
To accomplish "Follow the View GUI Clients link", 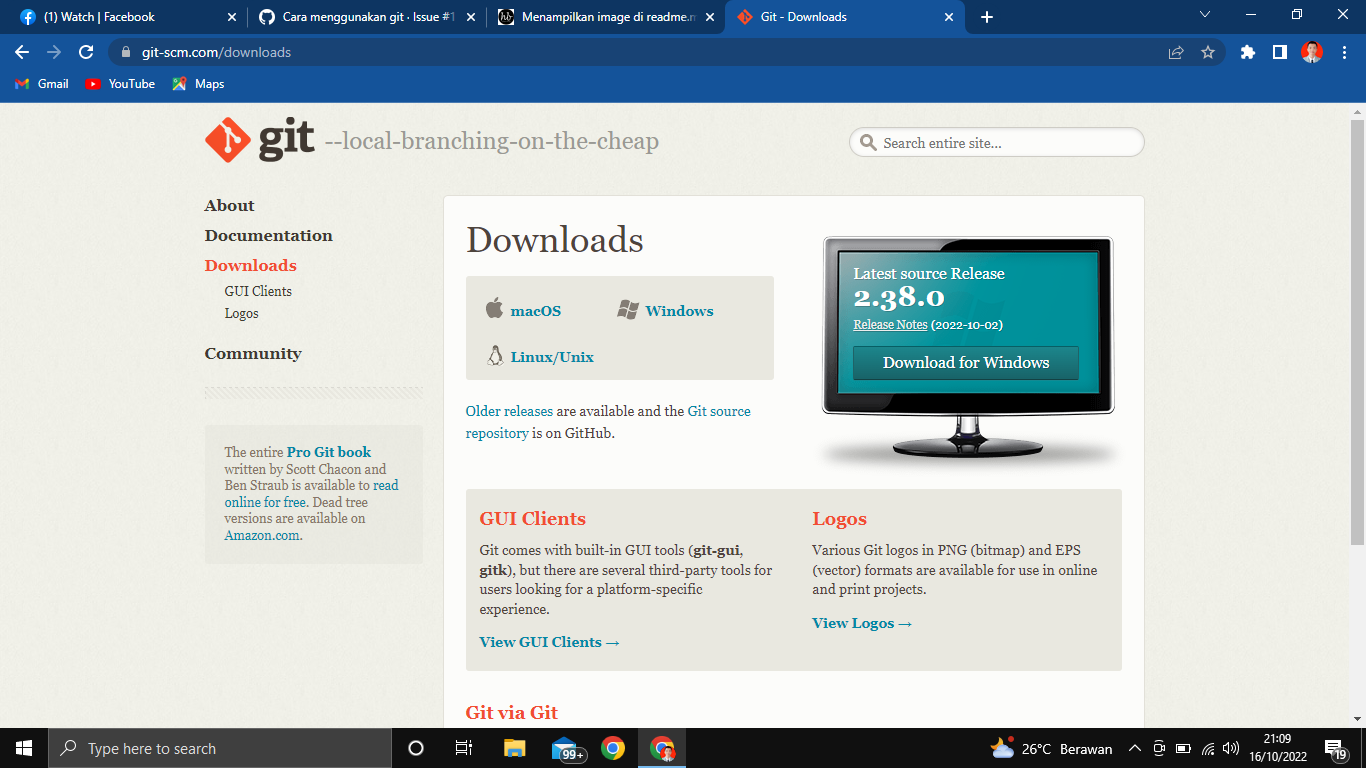I will coord(550,642).
